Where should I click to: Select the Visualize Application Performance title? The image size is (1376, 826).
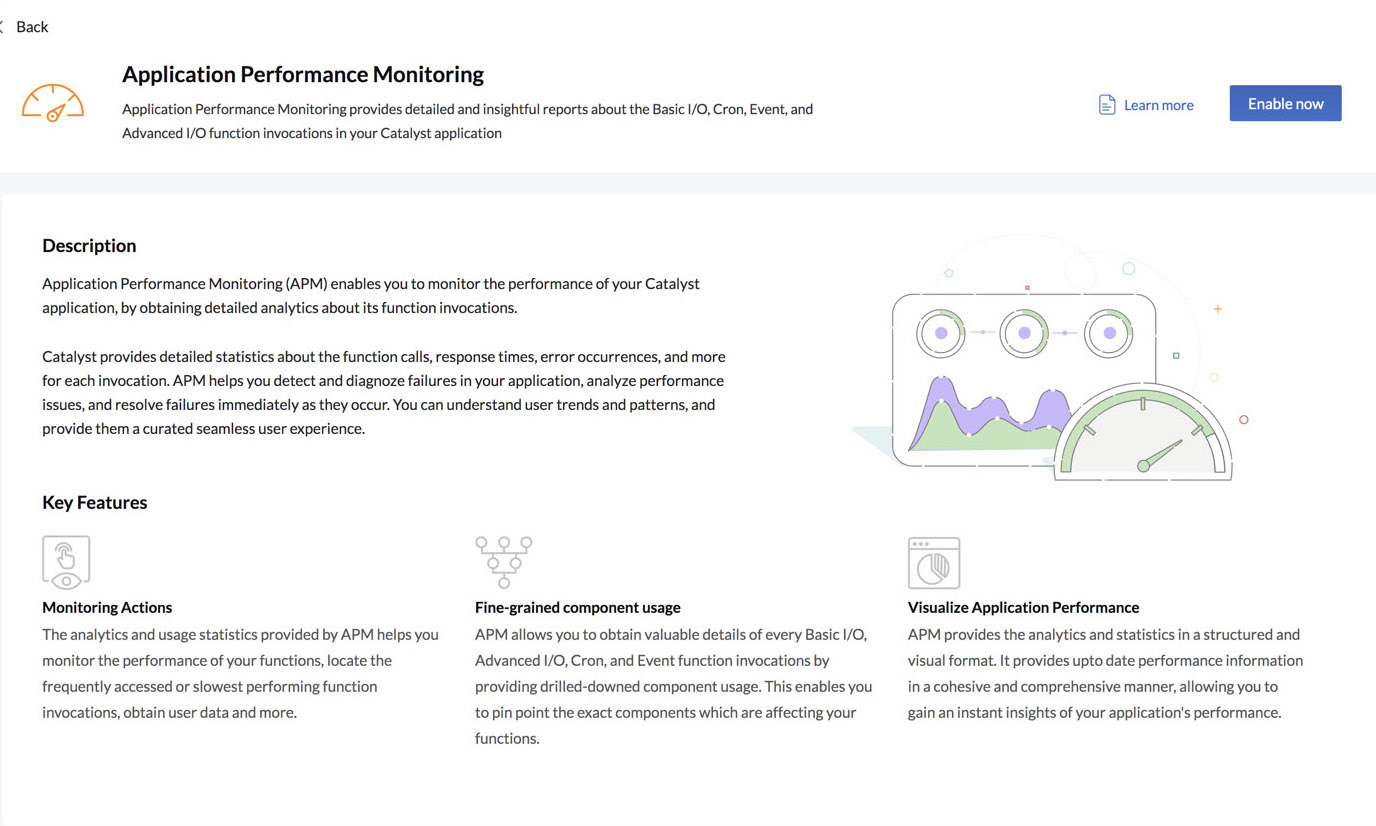[1023, 607]
